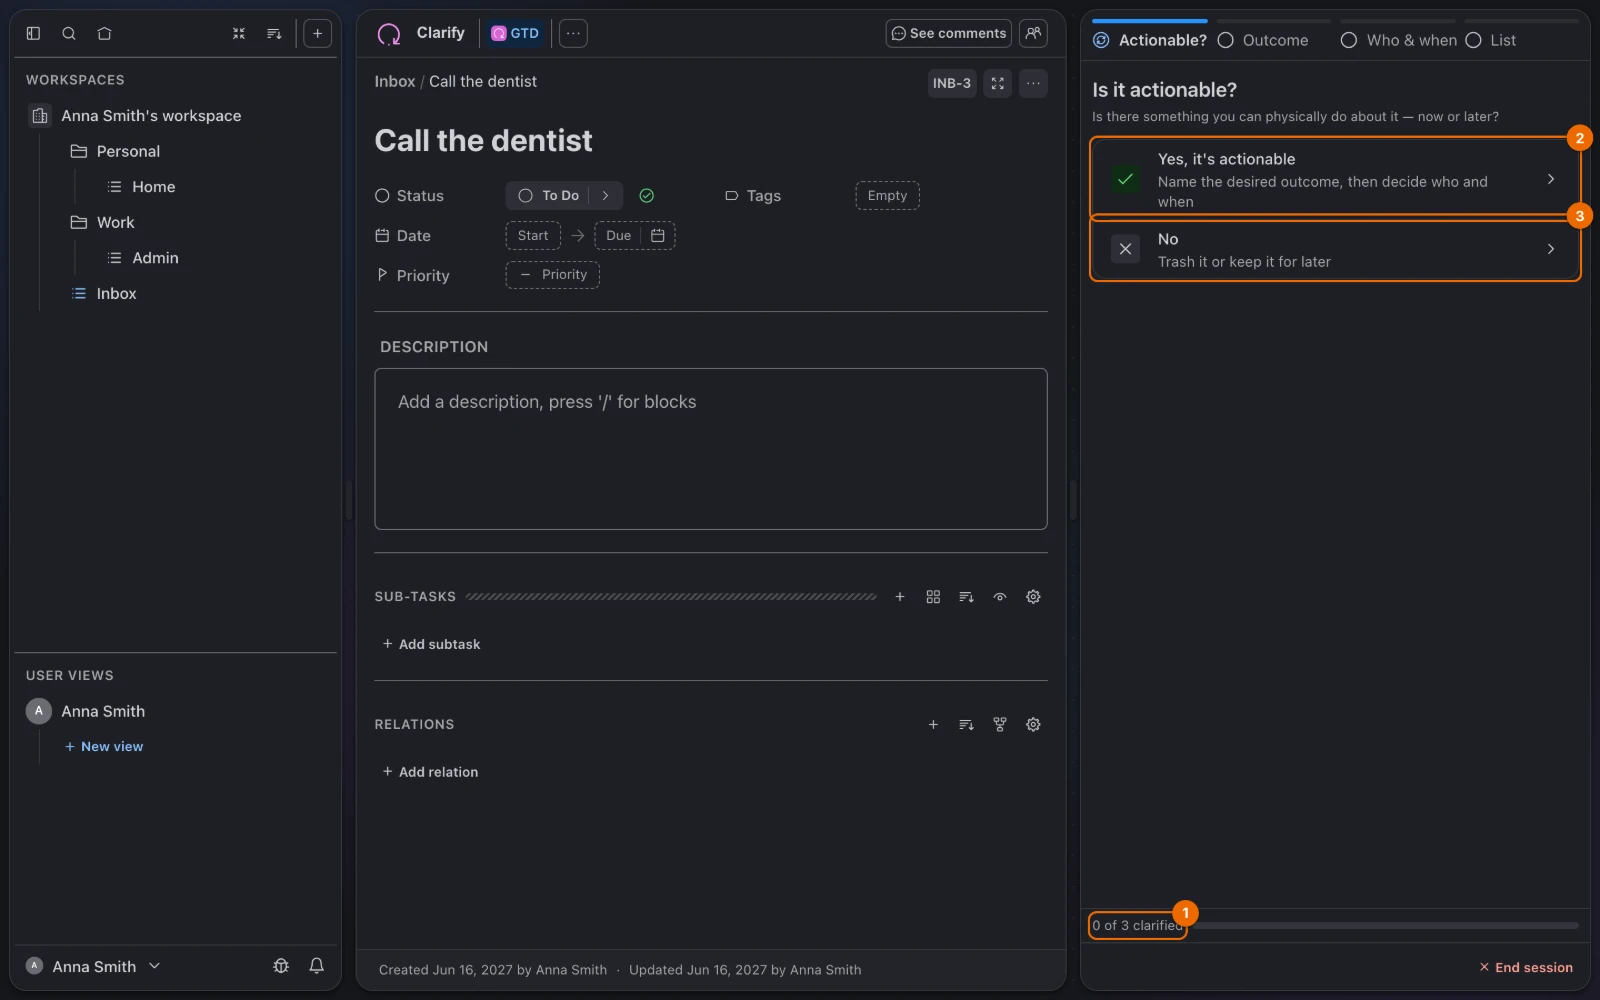Select the Who & when step

(x=1399, y=40)
